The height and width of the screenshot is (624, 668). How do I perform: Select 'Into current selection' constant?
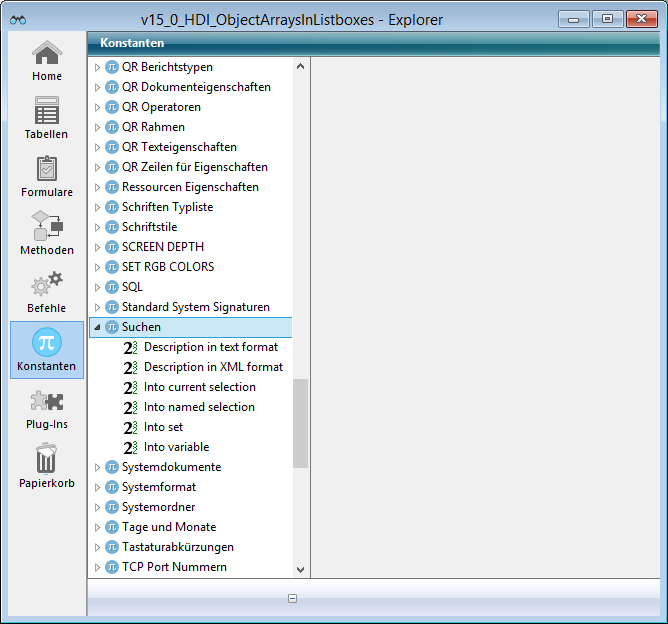coord(199,387)
